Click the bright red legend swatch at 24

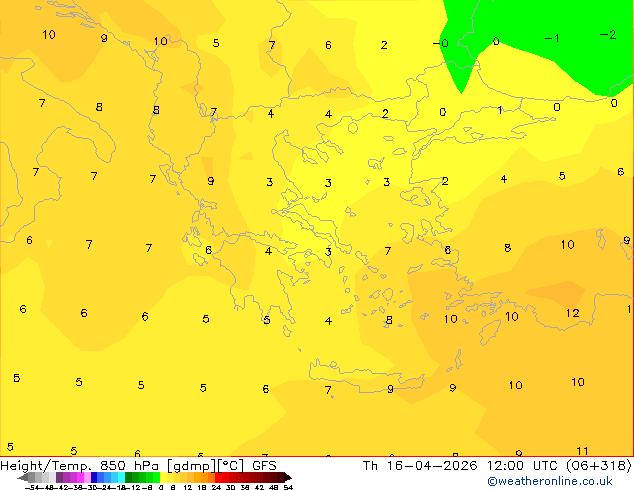[x=218, y=477]
